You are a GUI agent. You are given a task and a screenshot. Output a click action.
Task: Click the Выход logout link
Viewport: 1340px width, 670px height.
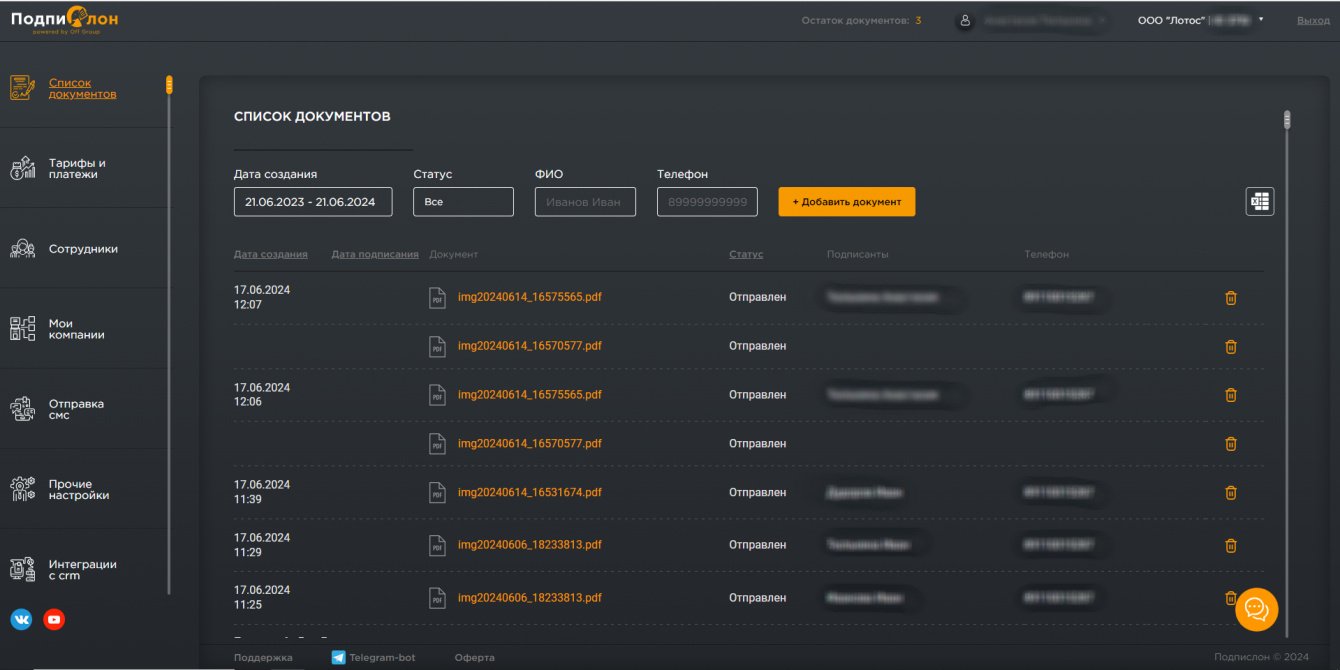1313,20
